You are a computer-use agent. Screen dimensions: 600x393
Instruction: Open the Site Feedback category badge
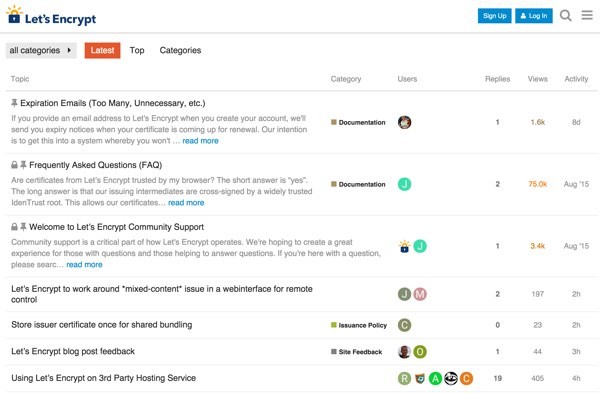(x=357, y=352)
